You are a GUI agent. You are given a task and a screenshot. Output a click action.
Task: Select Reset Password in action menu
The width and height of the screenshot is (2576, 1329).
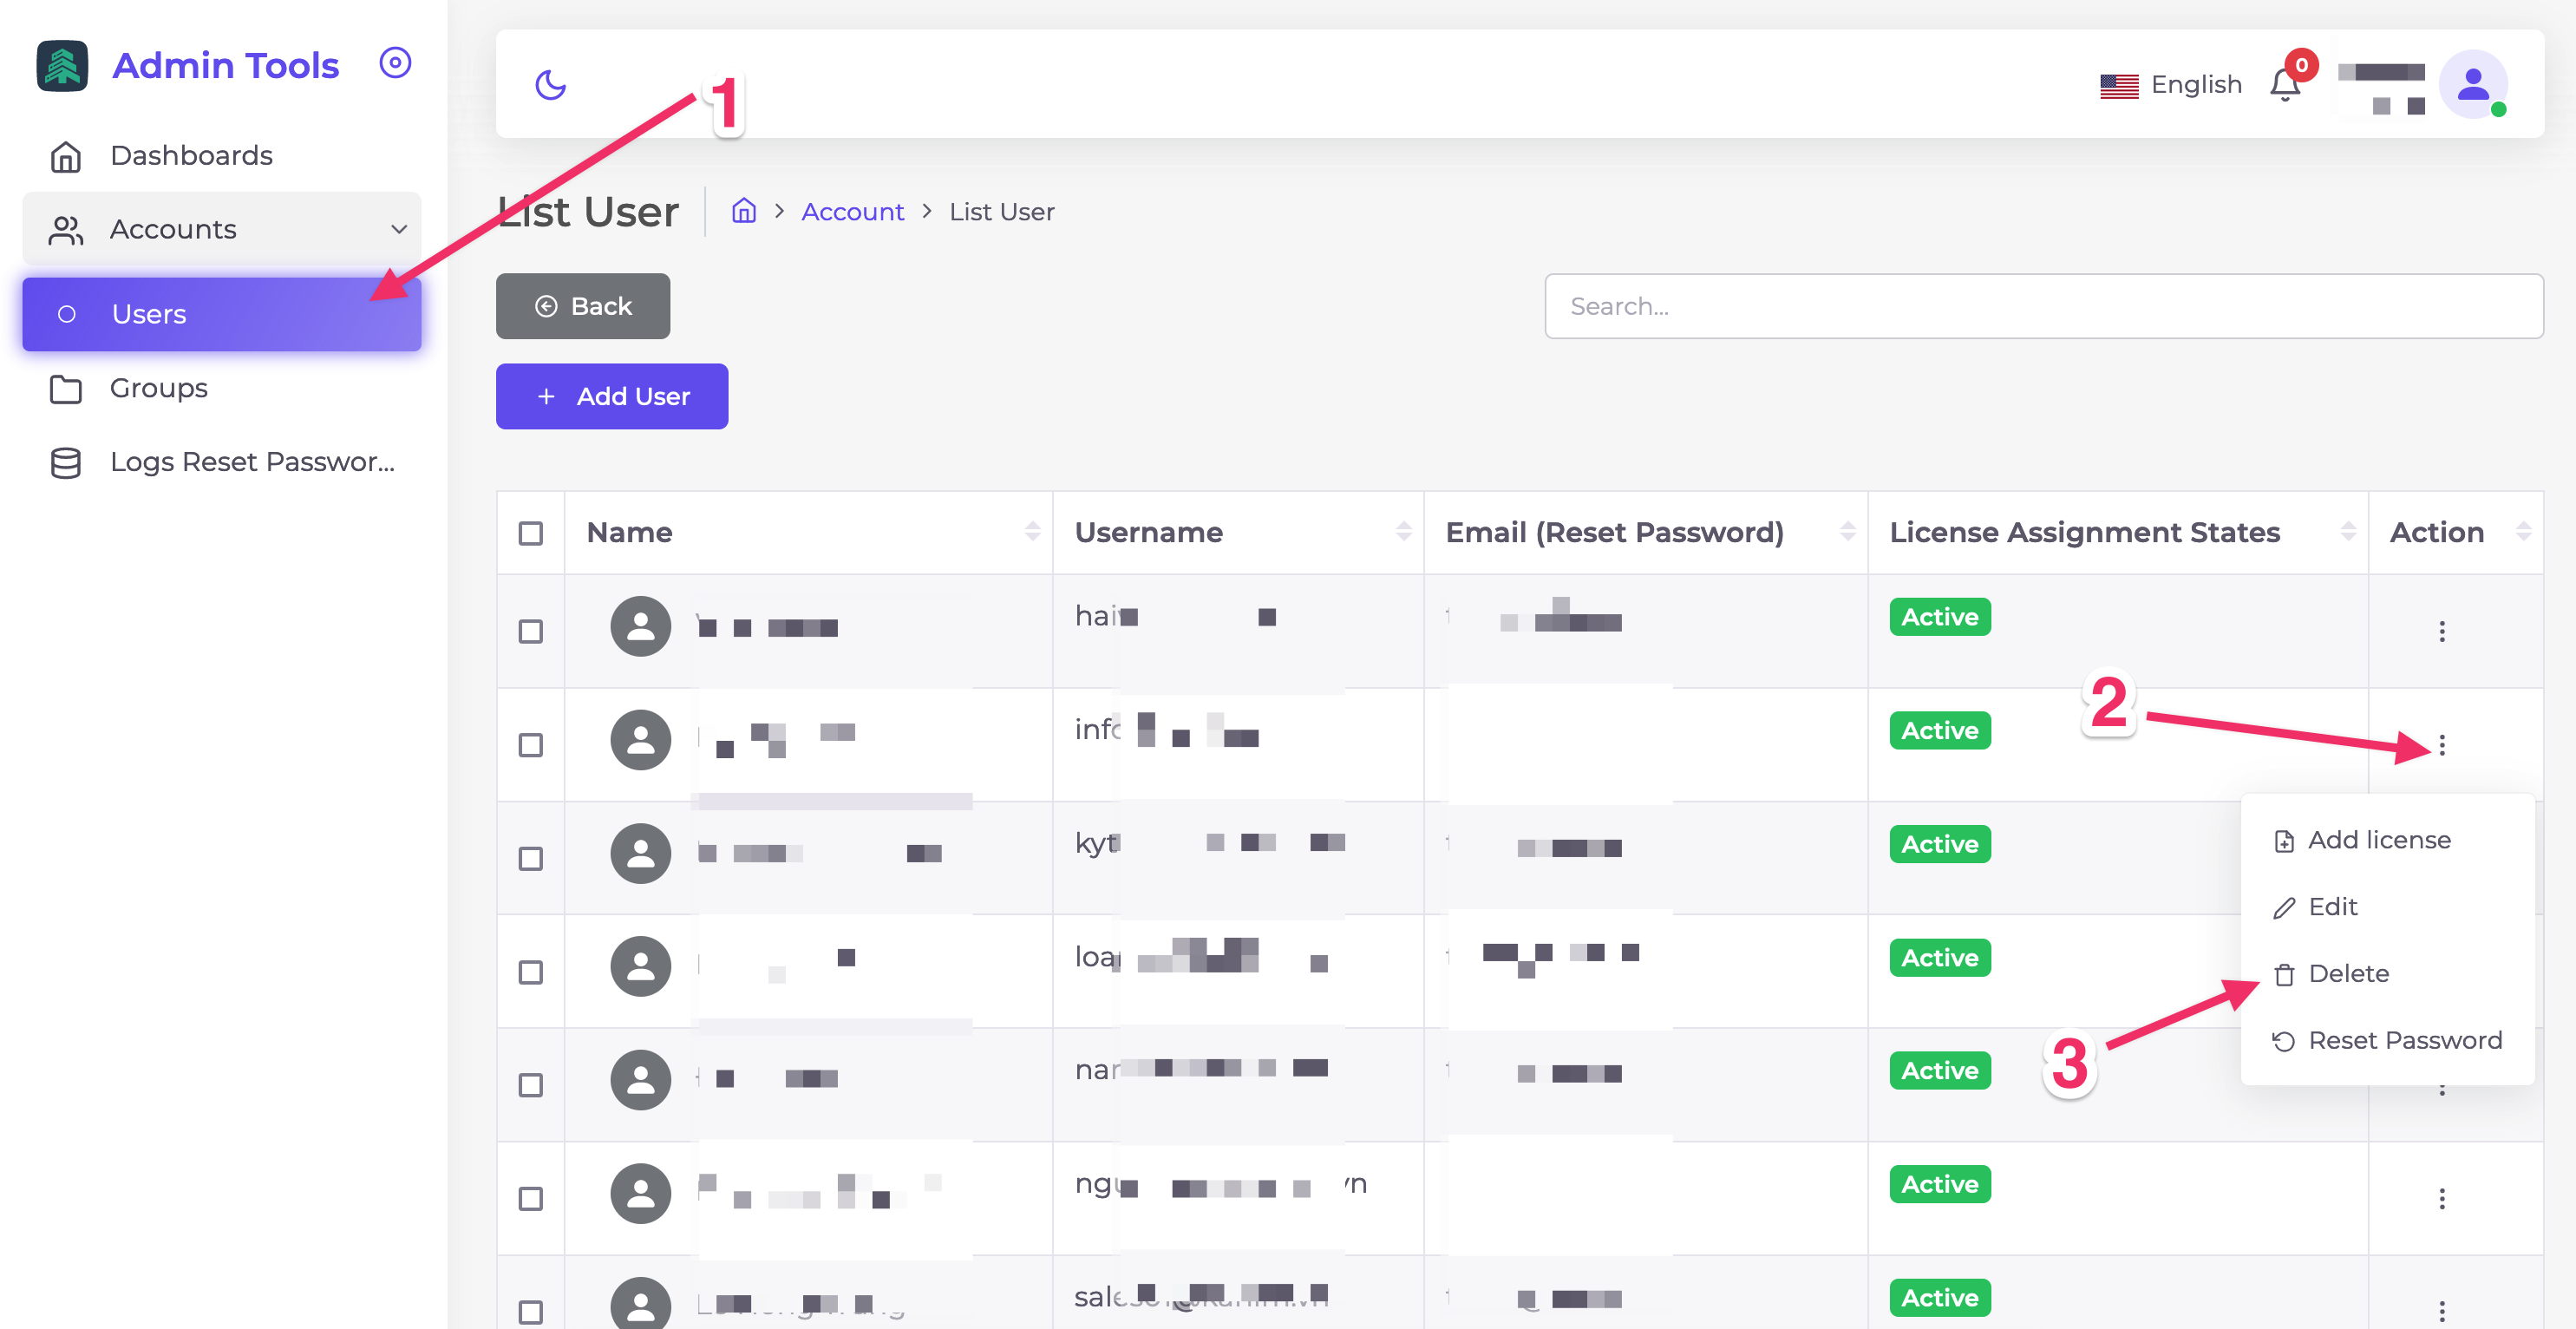[2403, 1040]
